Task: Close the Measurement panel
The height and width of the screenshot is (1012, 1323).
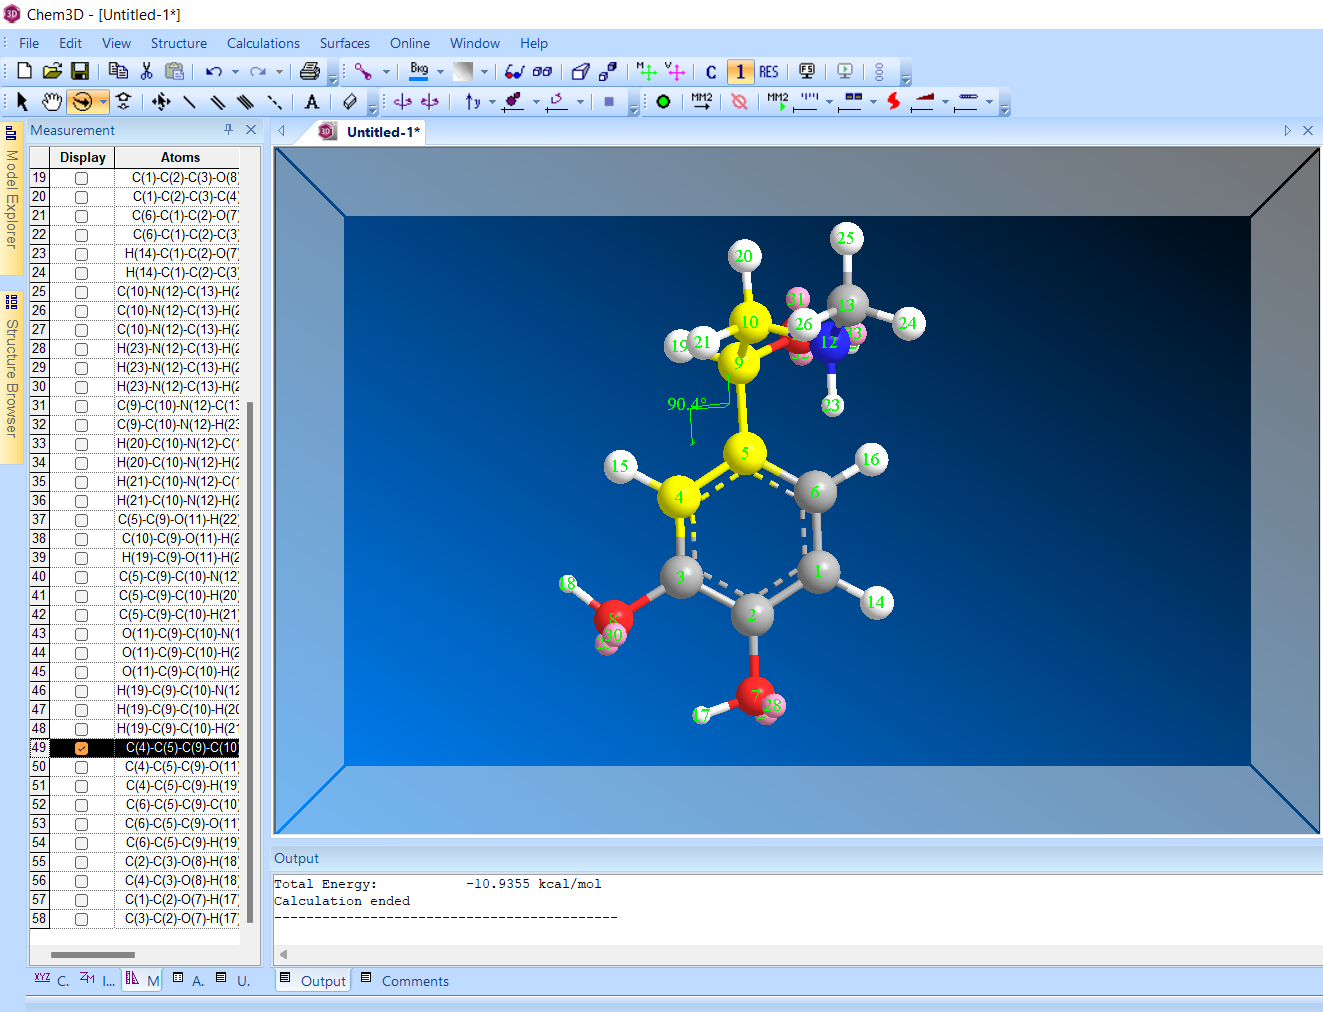Action: coord(251,130)
